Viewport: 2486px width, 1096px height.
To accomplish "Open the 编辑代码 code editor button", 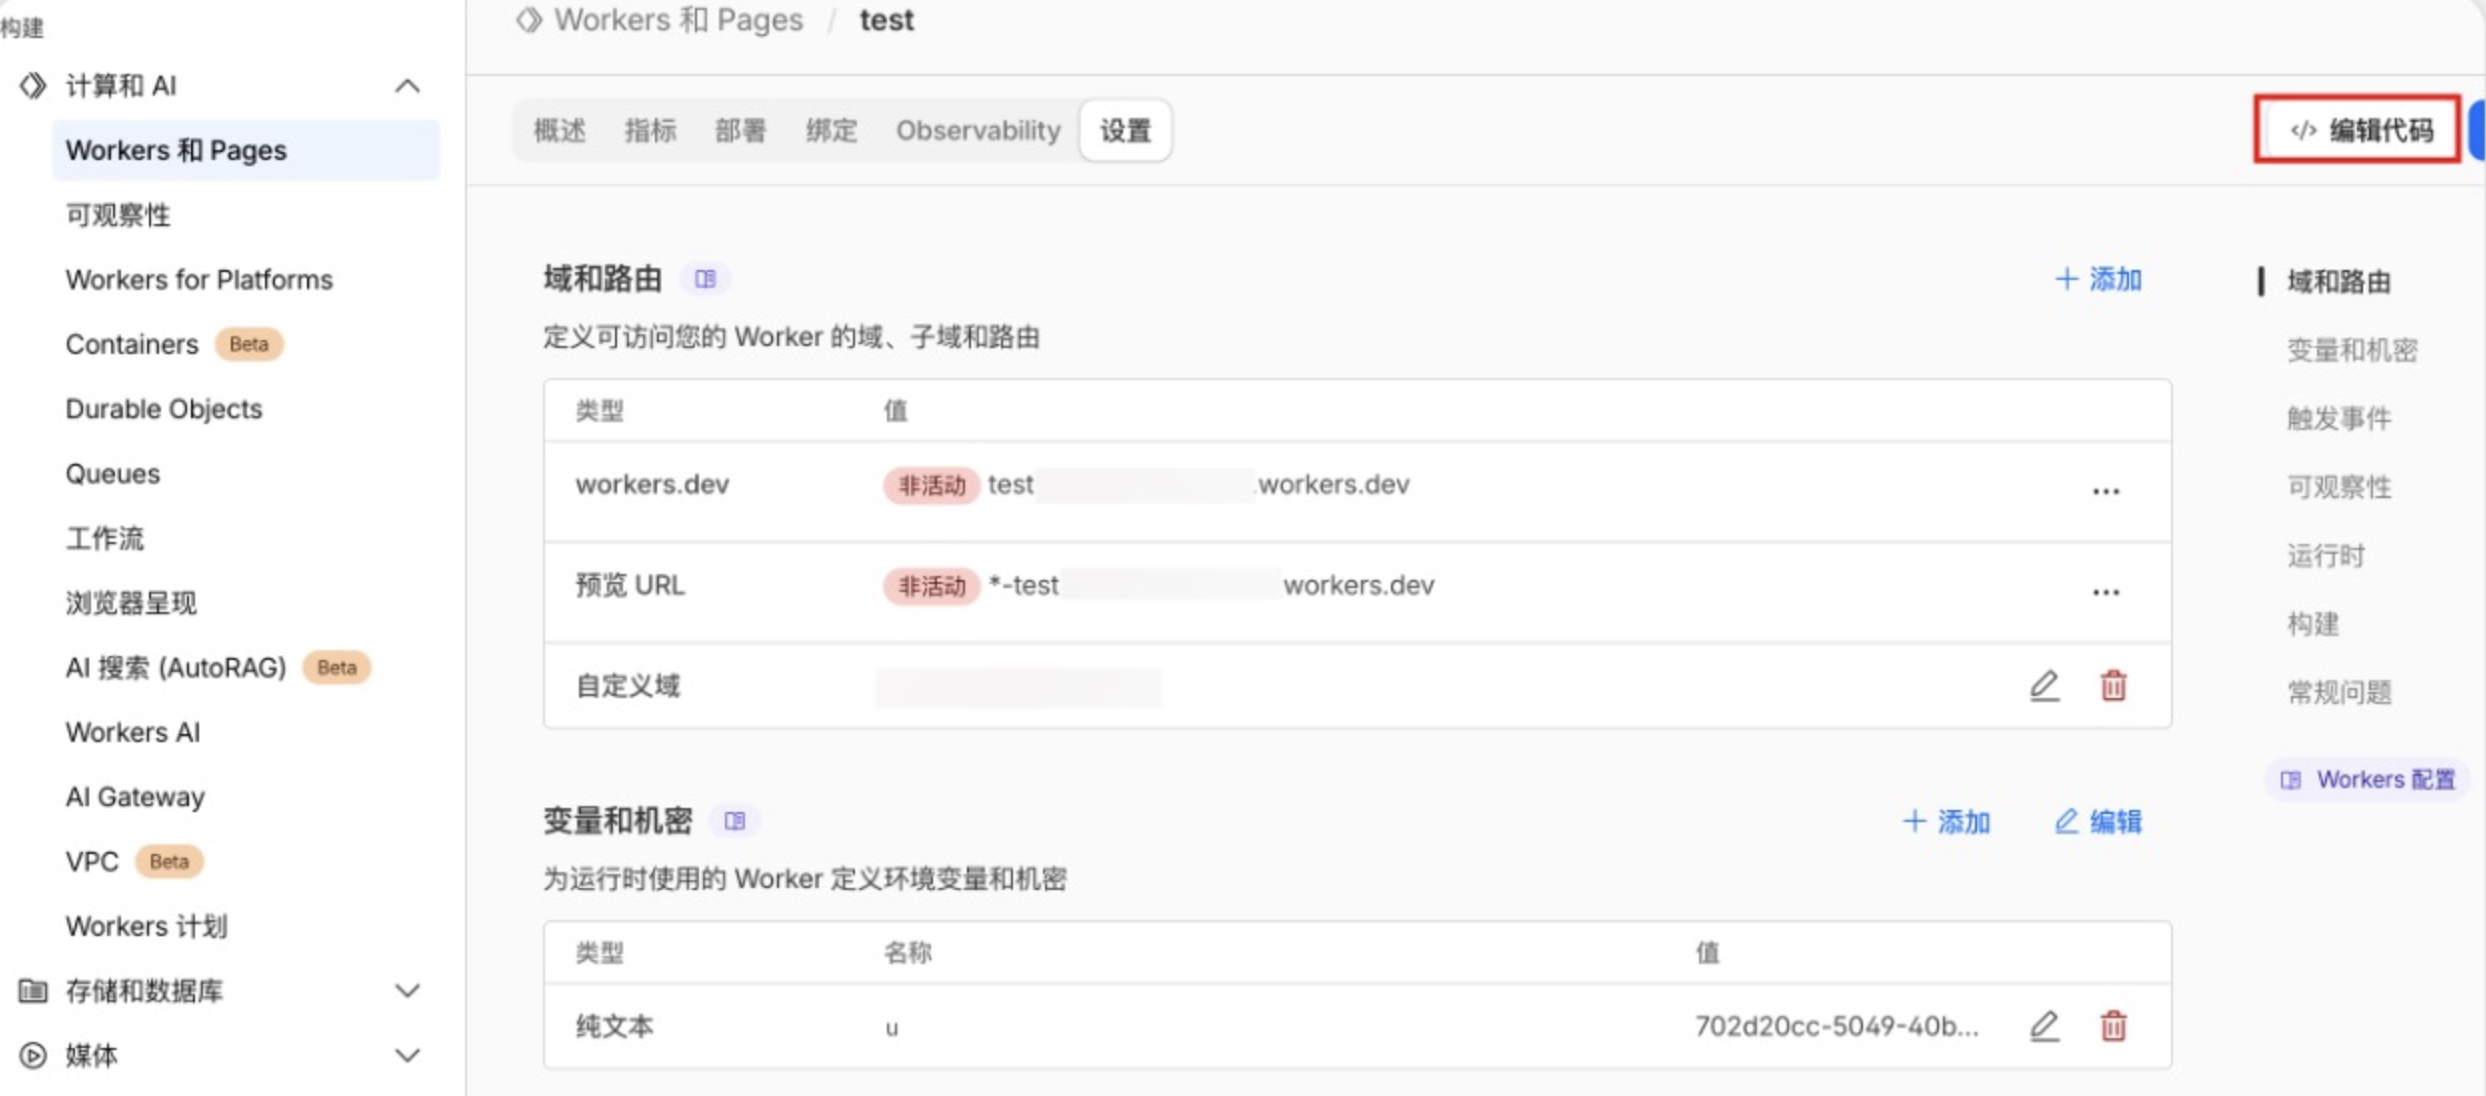I will [2360, 130].
